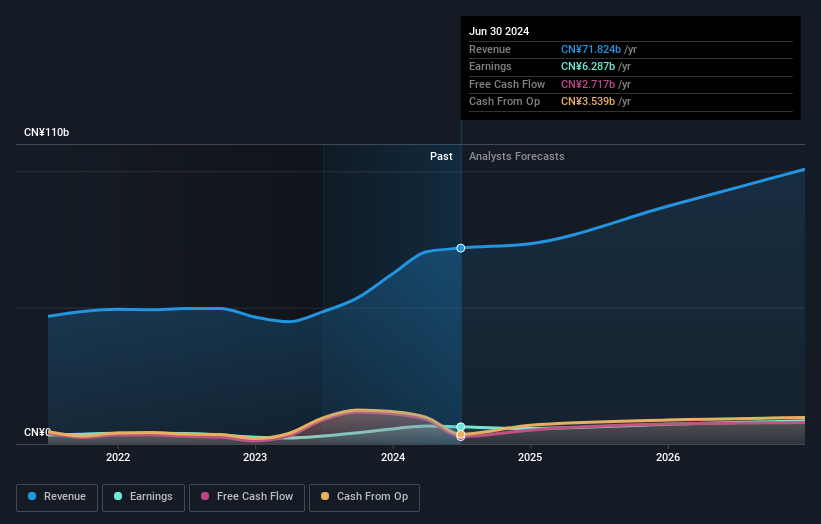
Task: Click the CN¥110b y-axis label
Action: (x=47, y=132)
